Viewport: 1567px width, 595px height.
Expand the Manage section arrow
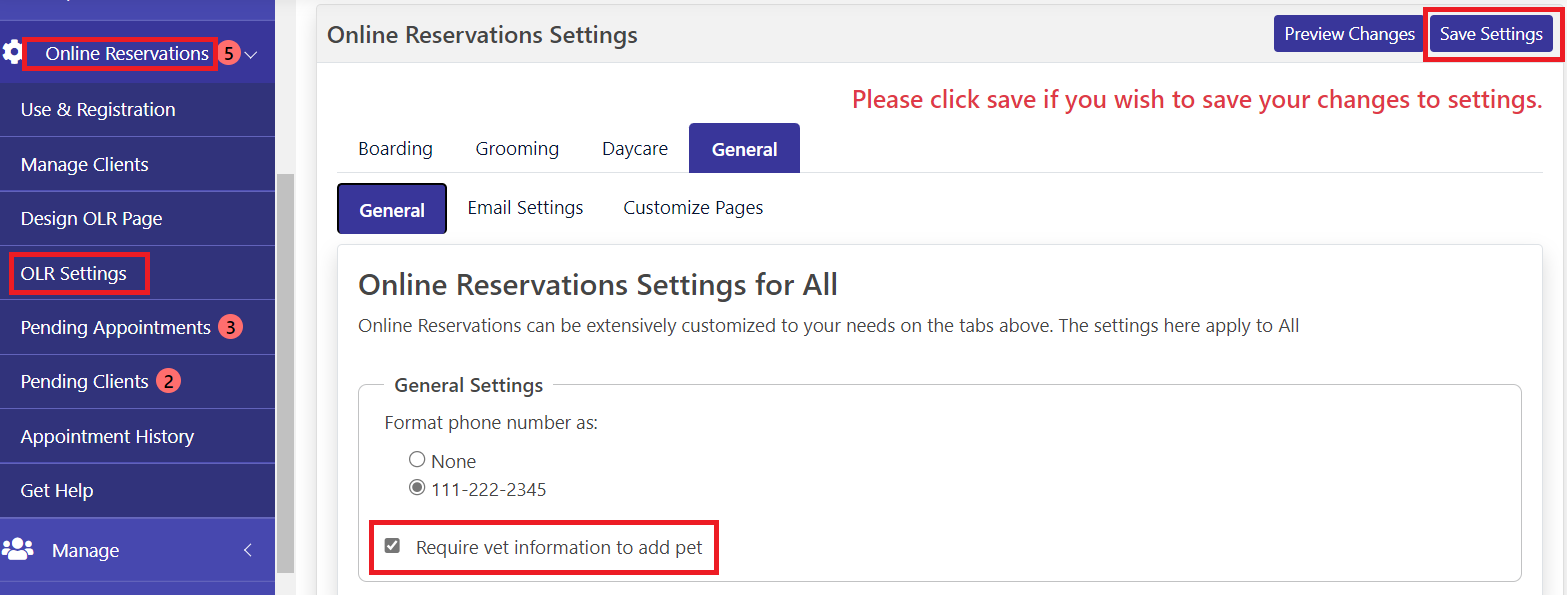248,550
